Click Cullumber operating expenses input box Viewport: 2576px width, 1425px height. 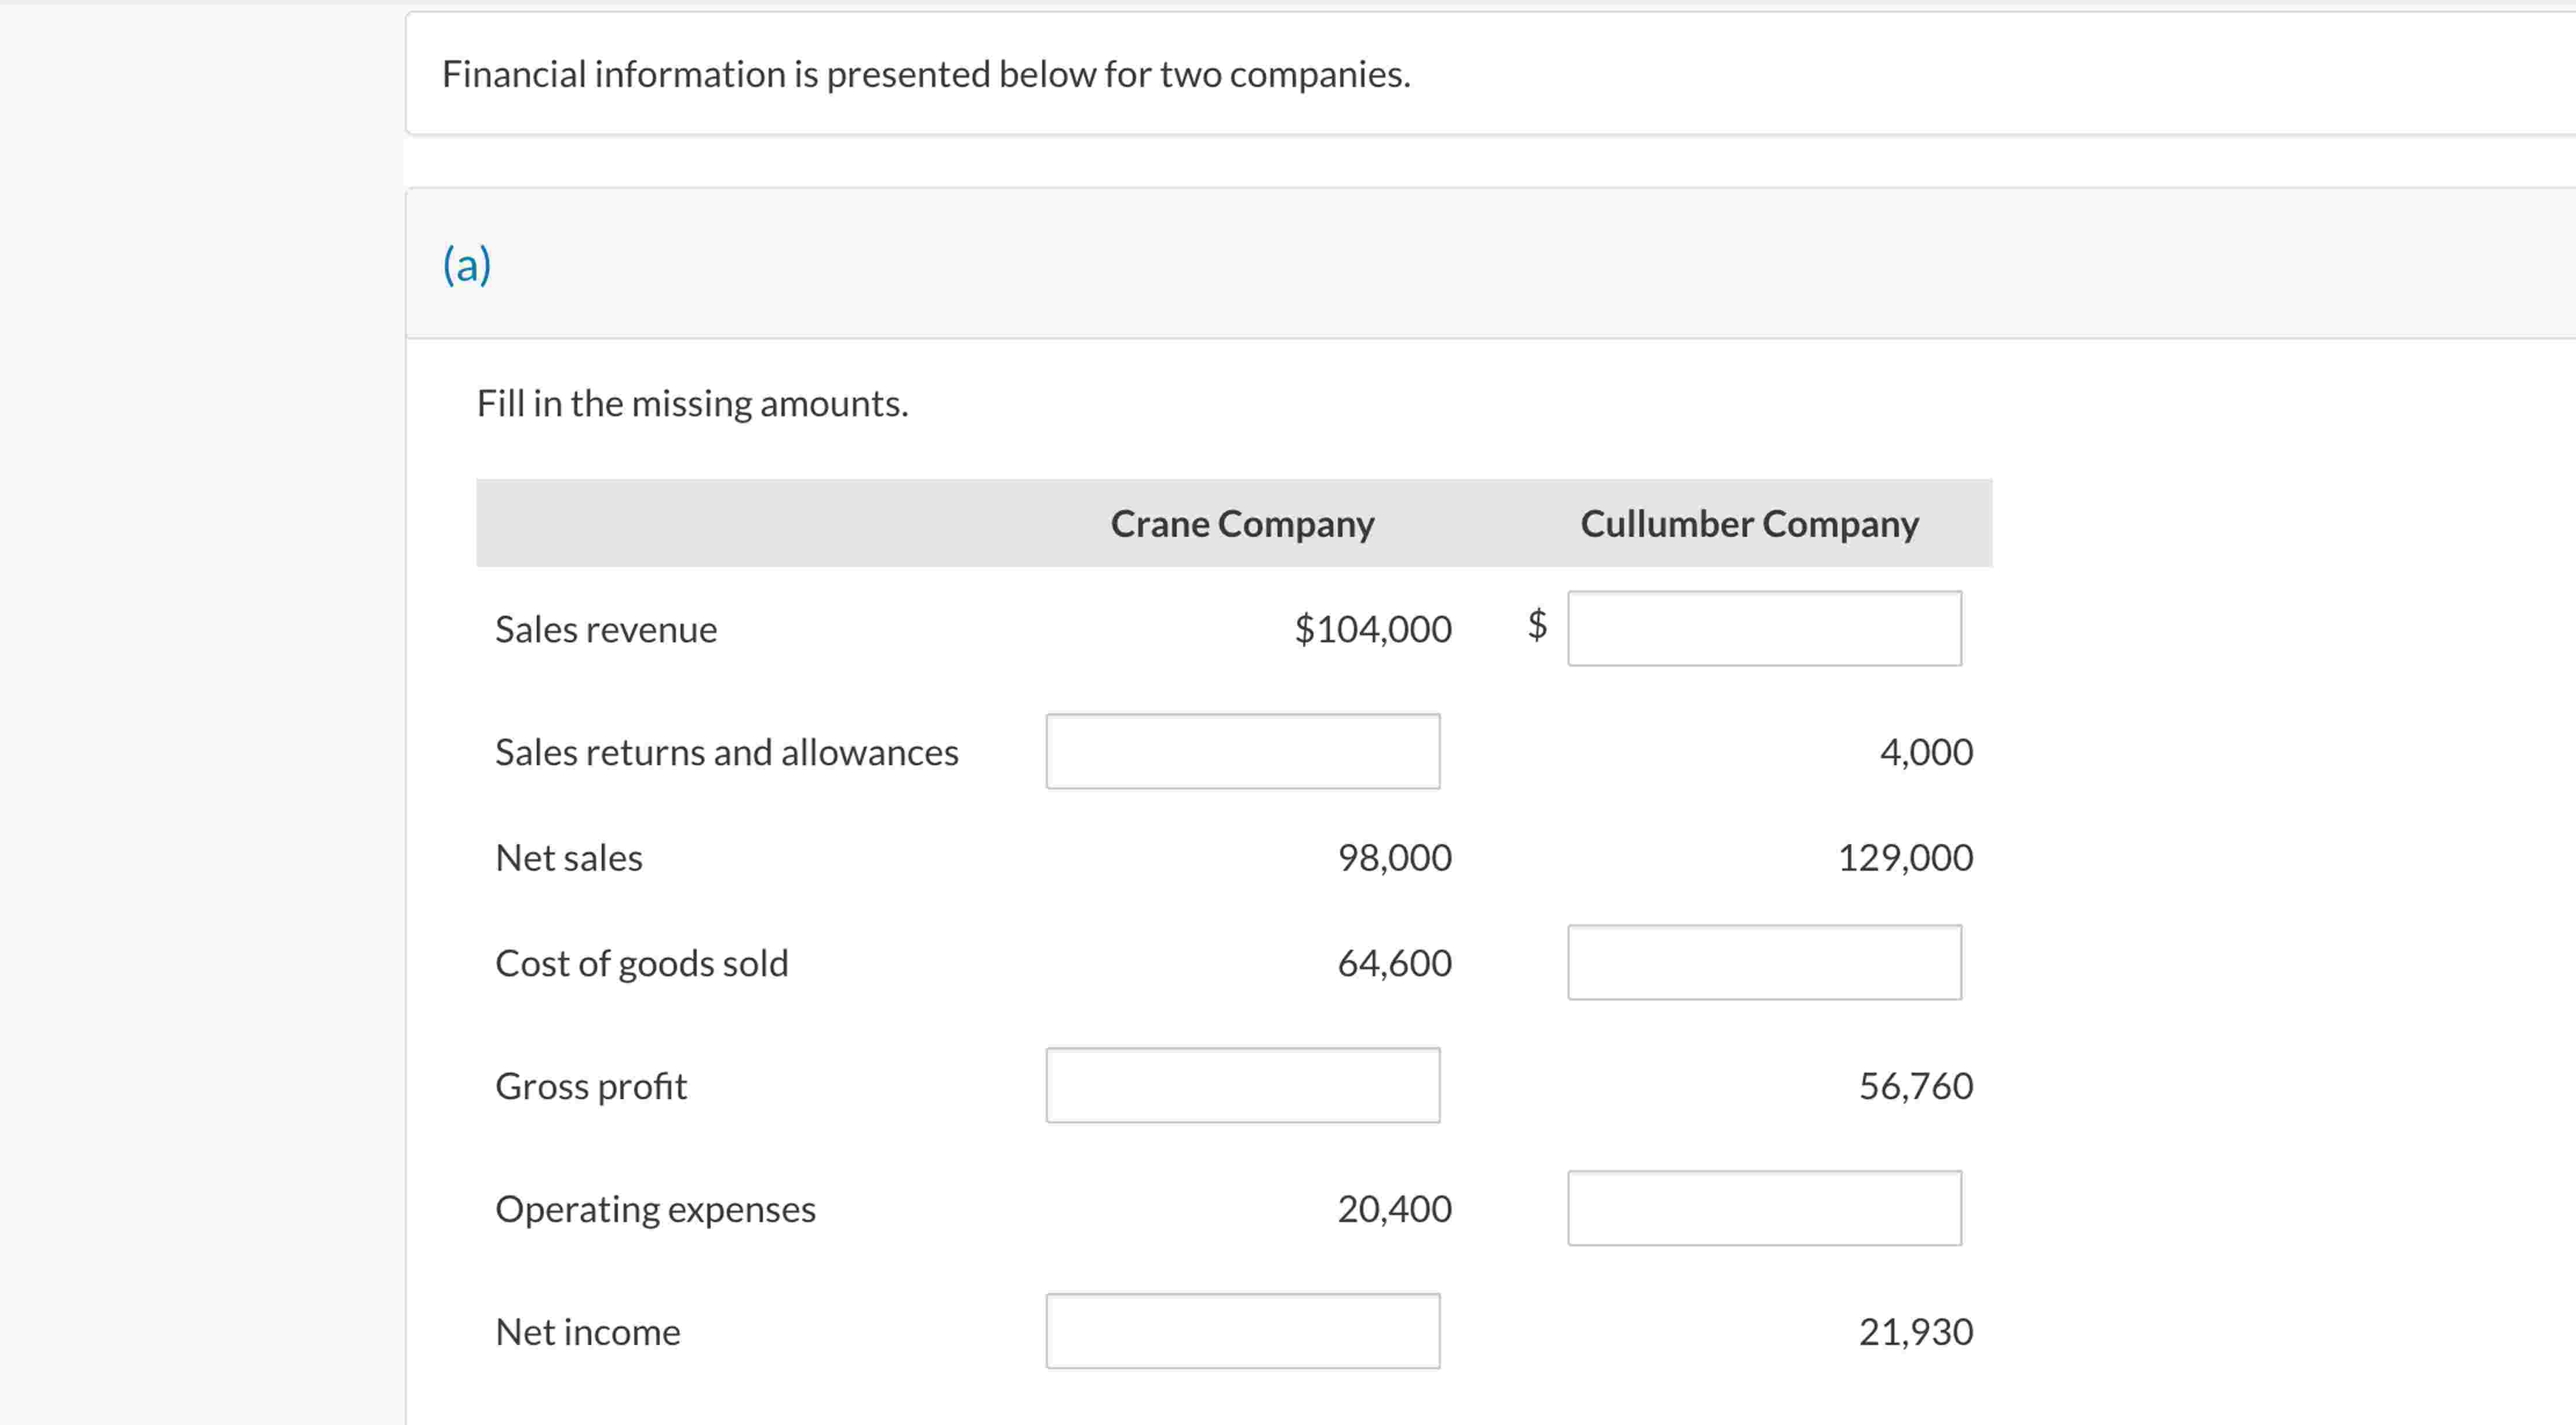[1764, 1208]
